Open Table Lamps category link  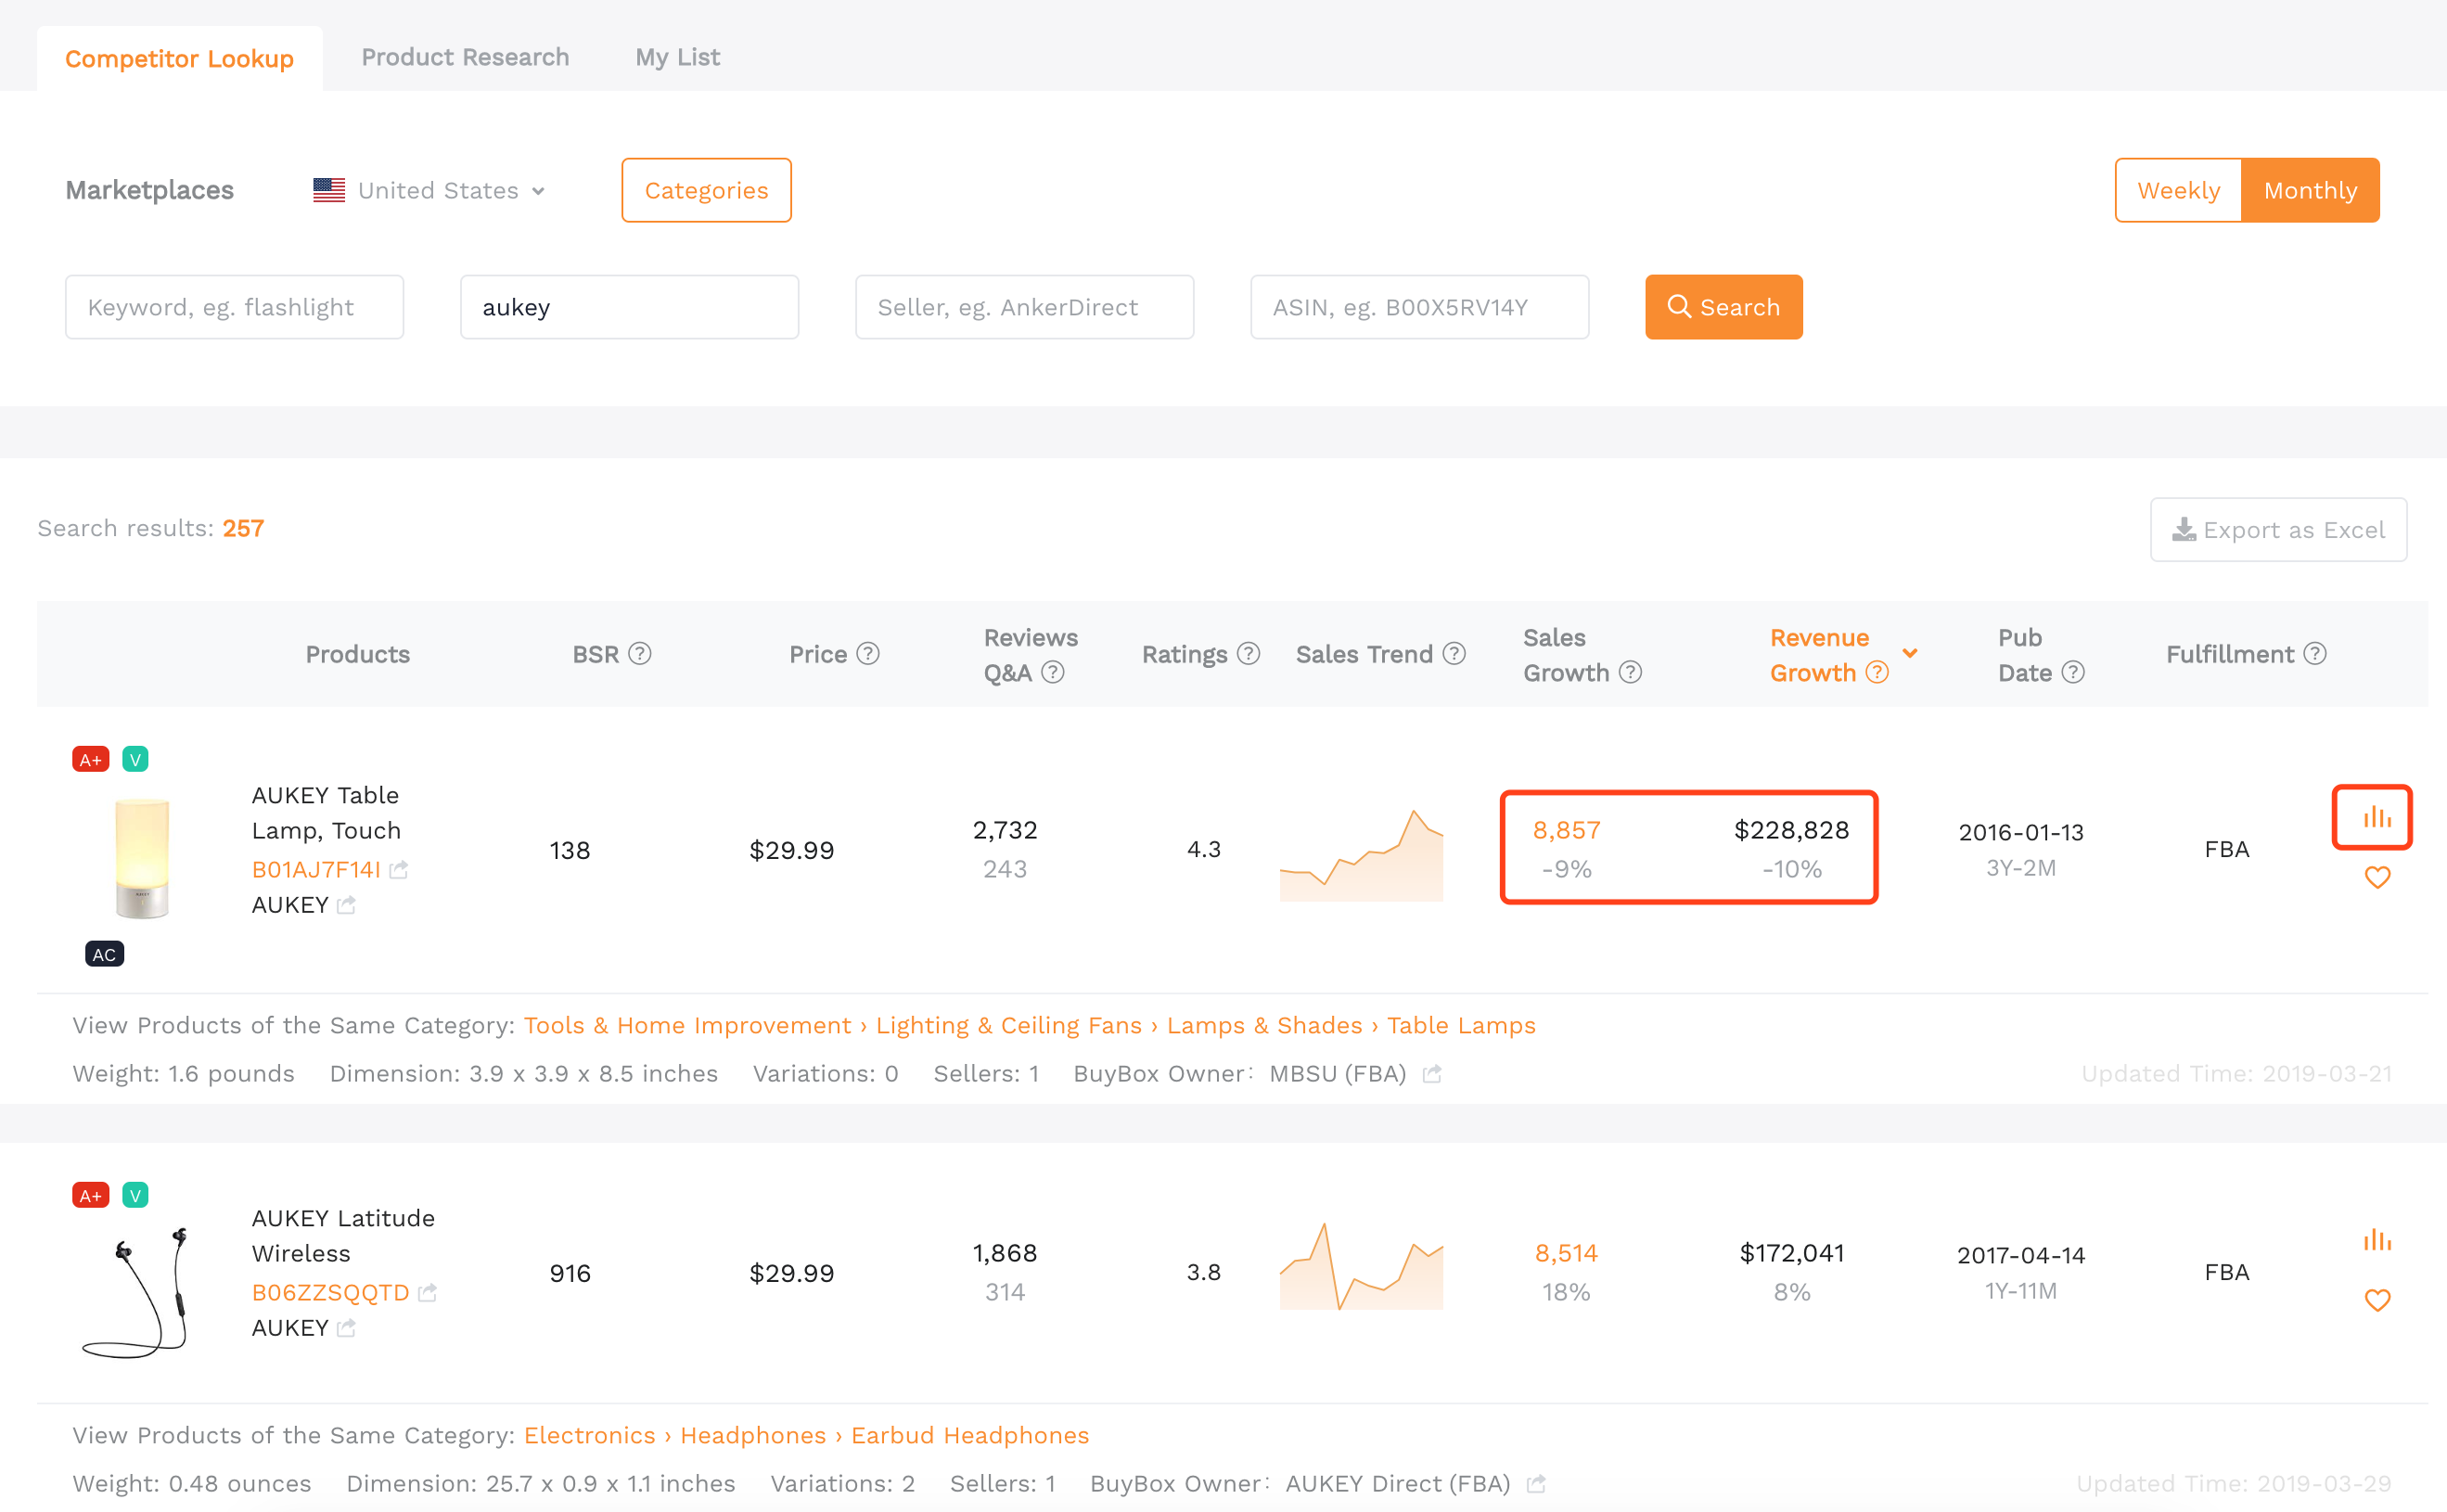[1461, 1025]
